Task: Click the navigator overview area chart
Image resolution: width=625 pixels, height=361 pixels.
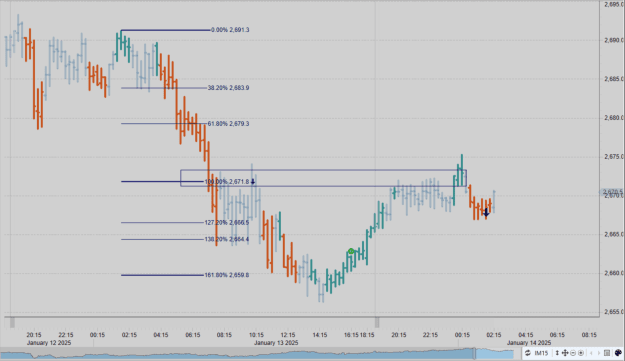Action: point(257,354)
